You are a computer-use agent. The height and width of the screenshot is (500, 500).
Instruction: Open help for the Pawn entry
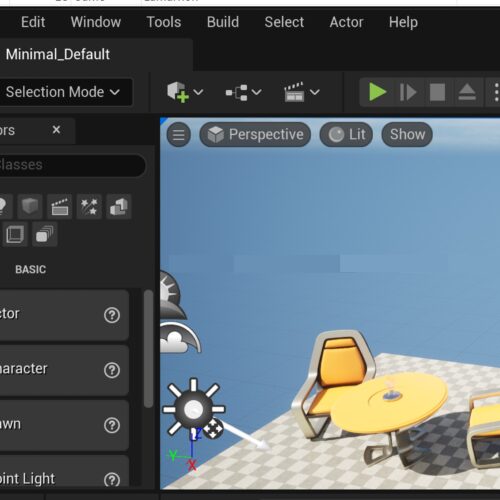(112, 425)
